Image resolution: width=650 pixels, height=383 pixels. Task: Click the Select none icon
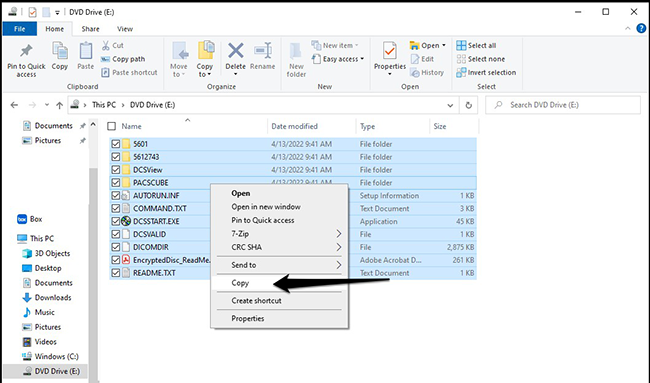coord(461,59)
